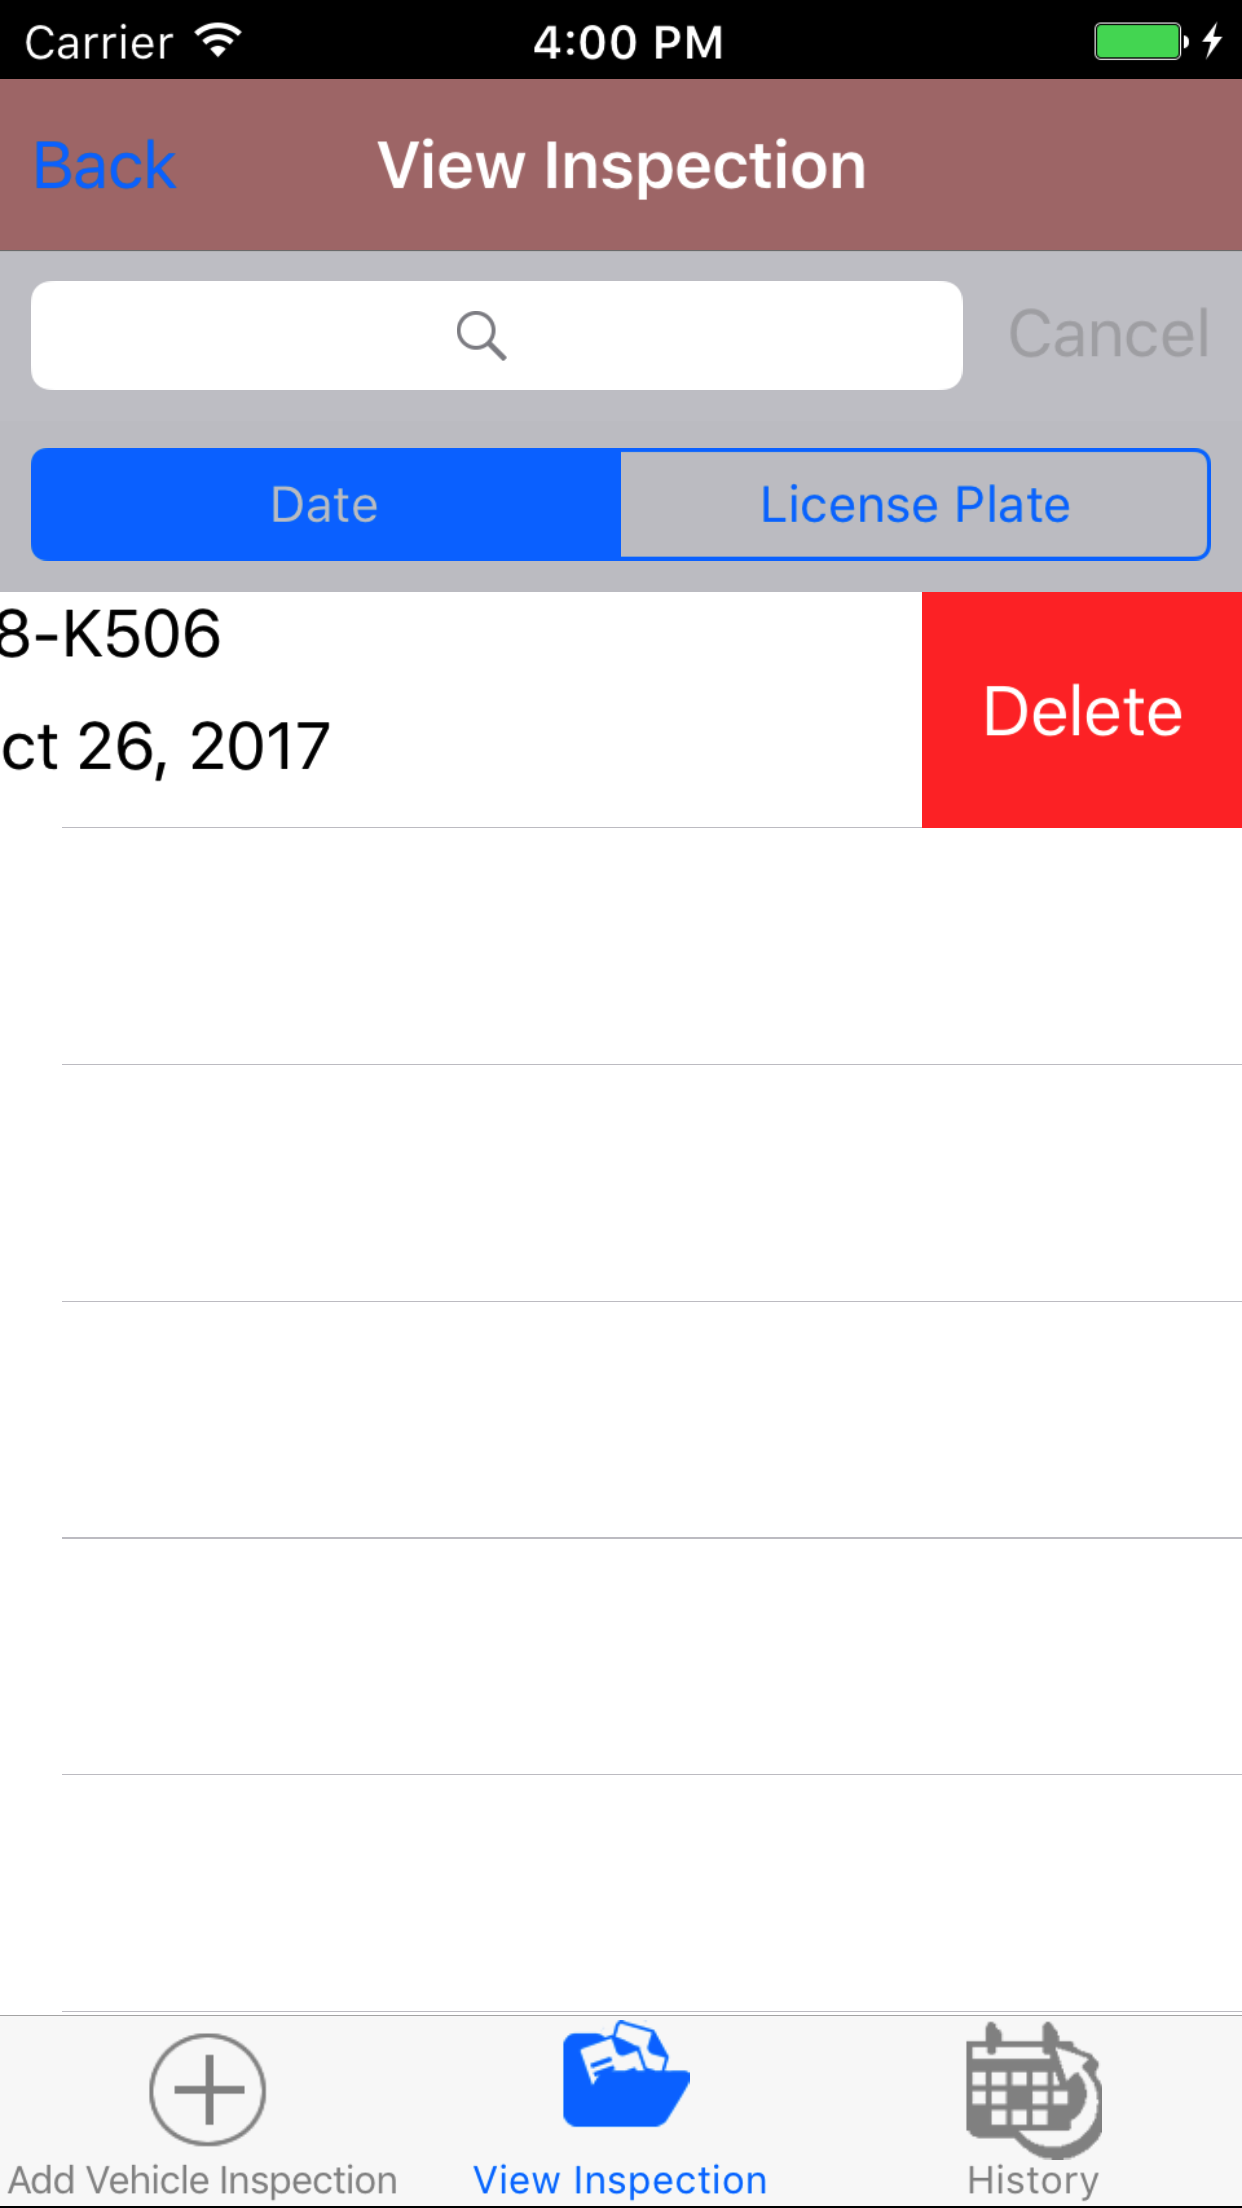The height and width of the screenshot is (2208, 1242).
Task: Open the History calendar icon
Action: pyautogui.click(x=1034, y=2089)
